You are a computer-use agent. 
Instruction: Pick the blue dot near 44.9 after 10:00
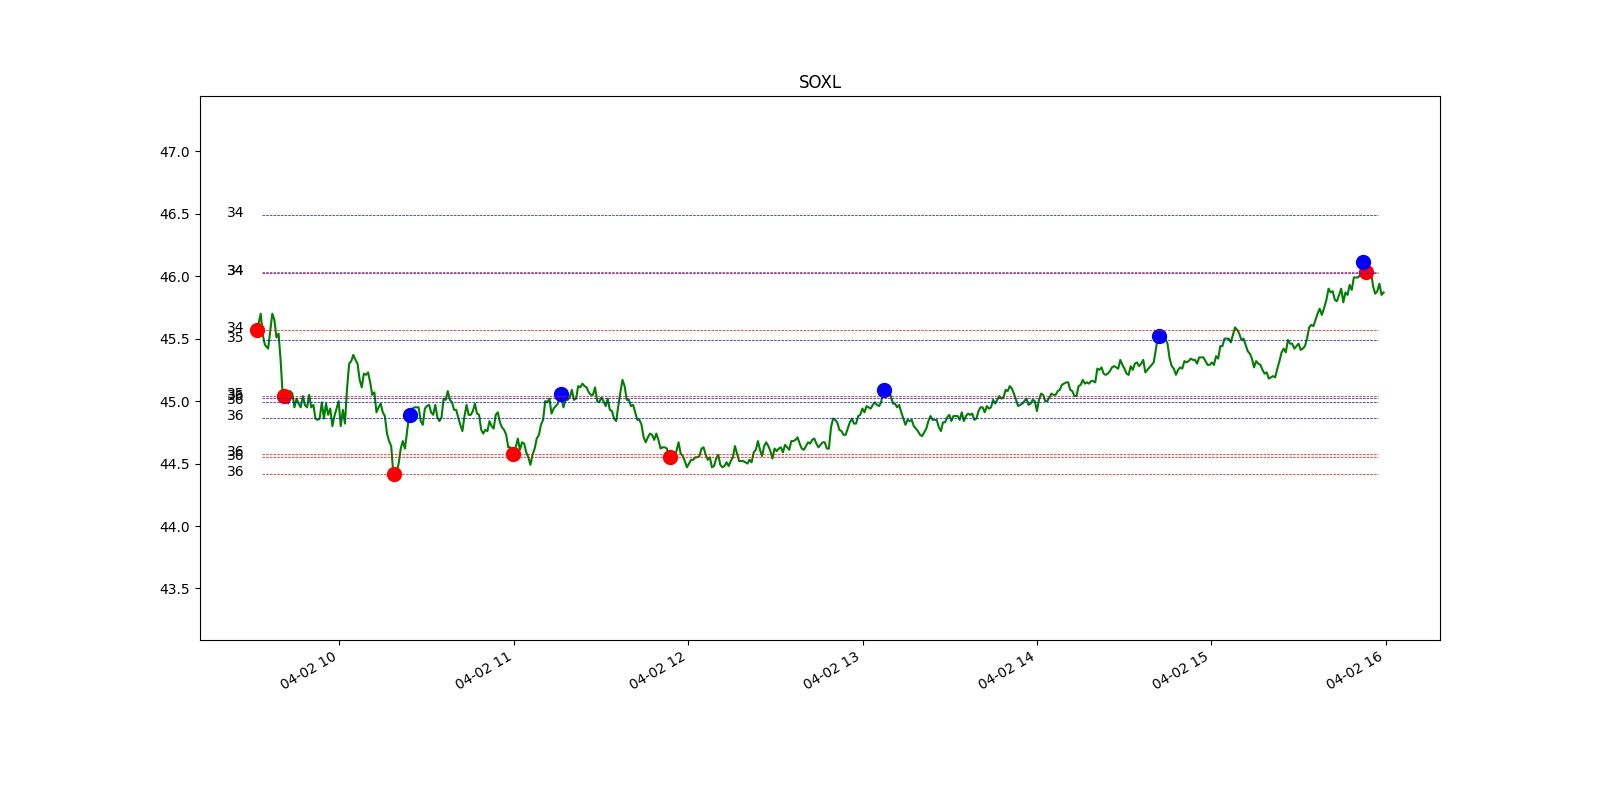click(x=410, y=415)
